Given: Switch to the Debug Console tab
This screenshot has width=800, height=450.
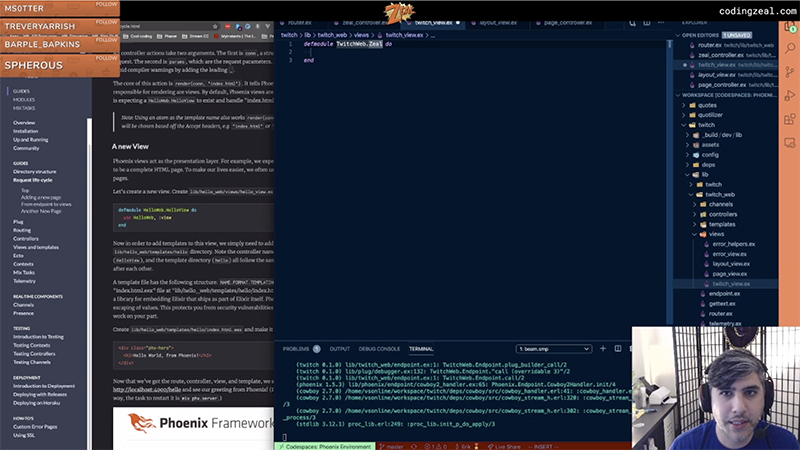Looking at the screenshot, I should (379, 349).
